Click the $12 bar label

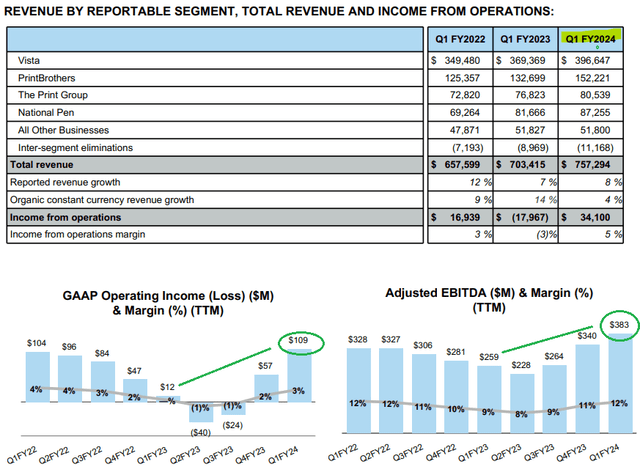coord(167,387)
